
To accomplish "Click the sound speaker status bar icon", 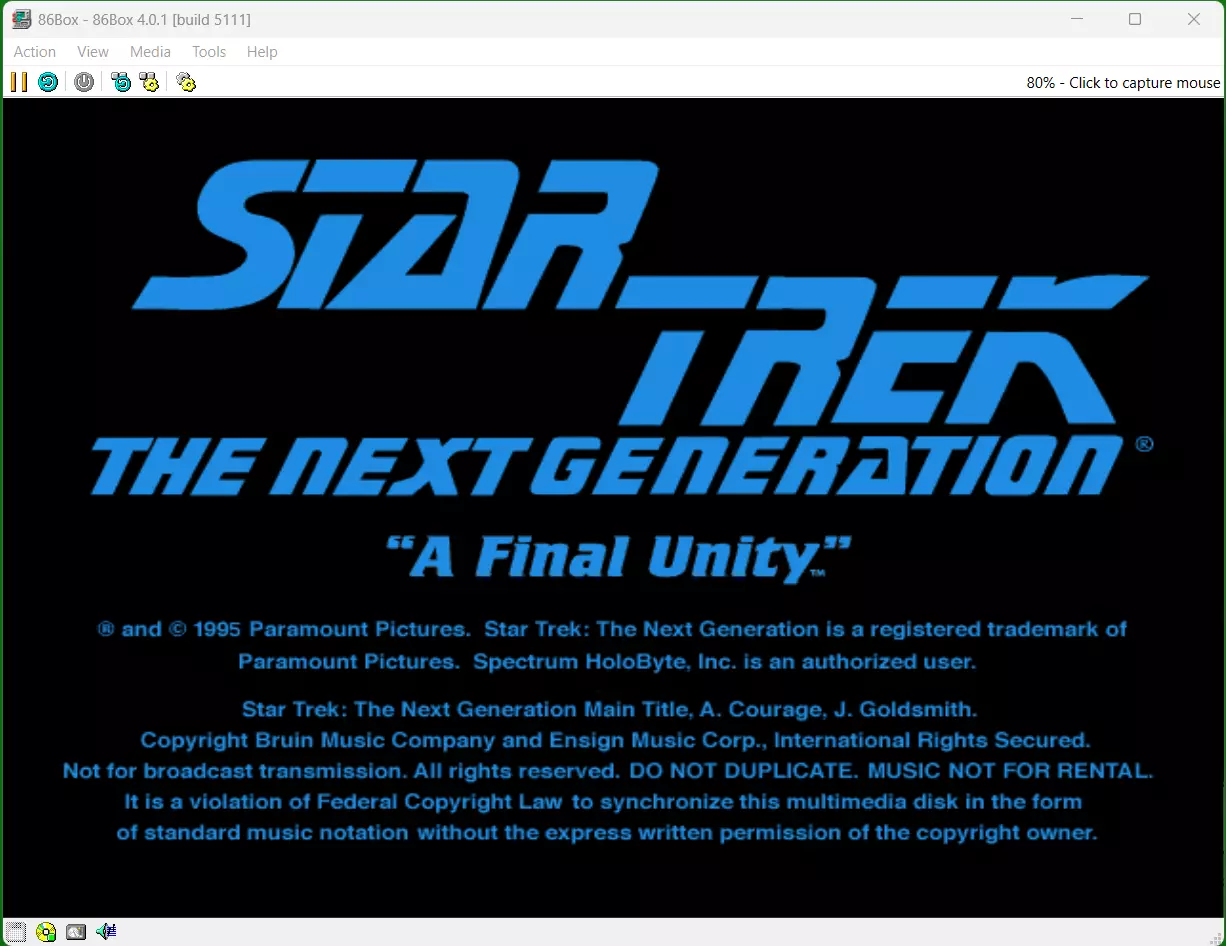I will (x=106, y=932).
